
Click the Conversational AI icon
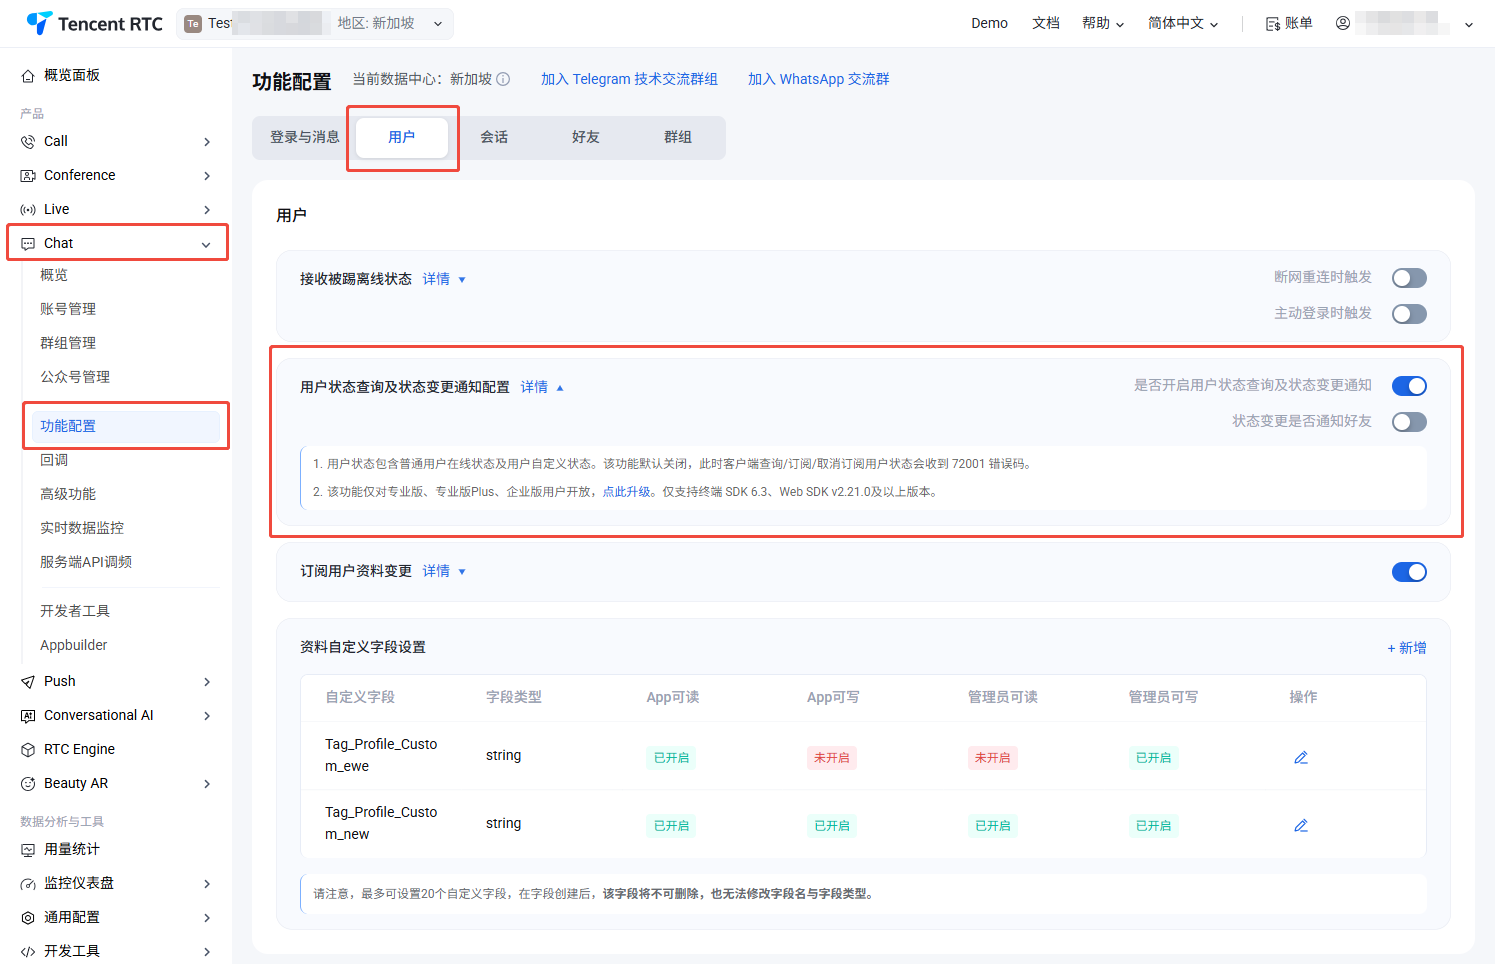[x=28, y=716]
